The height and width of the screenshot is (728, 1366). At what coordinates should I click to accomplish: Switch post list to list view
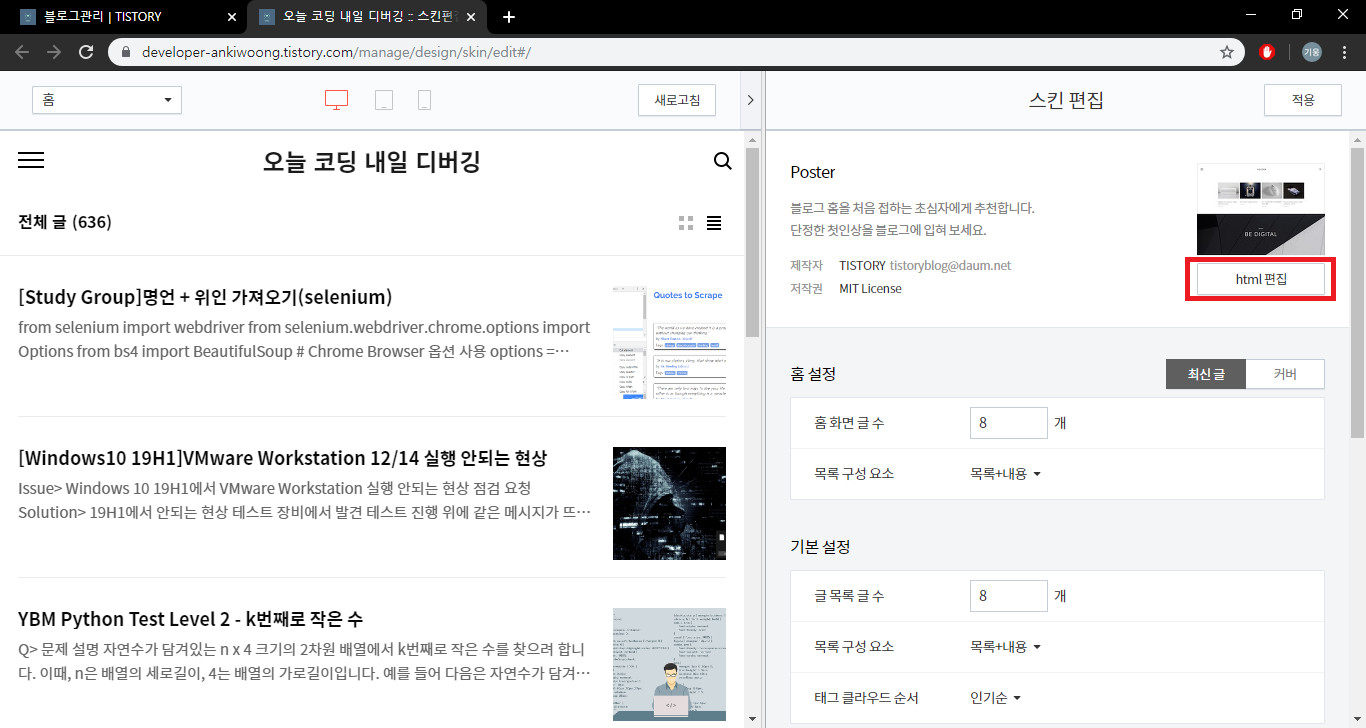pyautogui.click(x=714, y=223)
